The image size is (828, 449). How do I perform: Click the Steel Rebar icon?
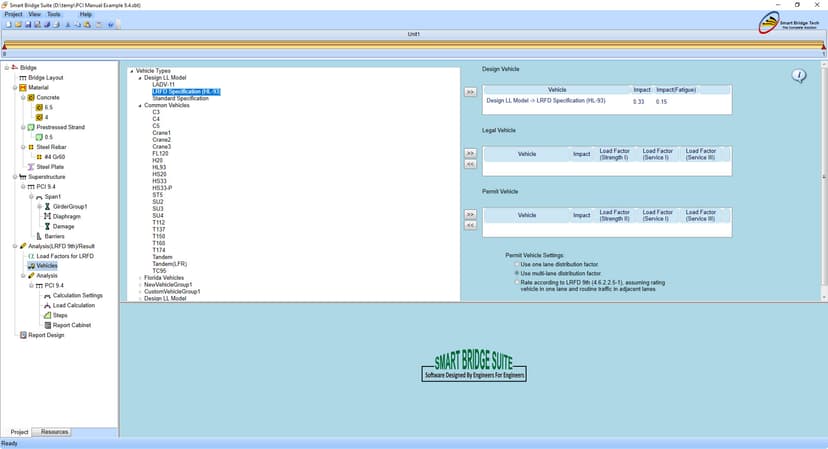tap(31, 147)
